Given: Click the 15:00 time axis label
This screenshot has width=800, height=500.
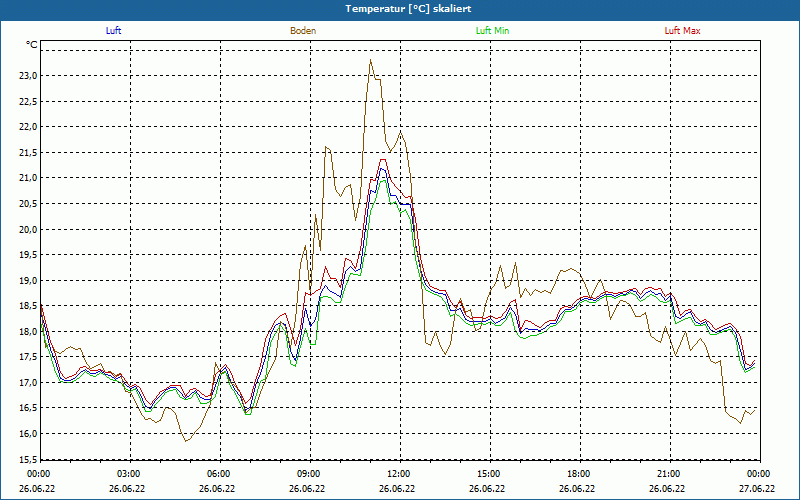Looking at the screenshot, I should pyautogui.click(x=488, y=474).
